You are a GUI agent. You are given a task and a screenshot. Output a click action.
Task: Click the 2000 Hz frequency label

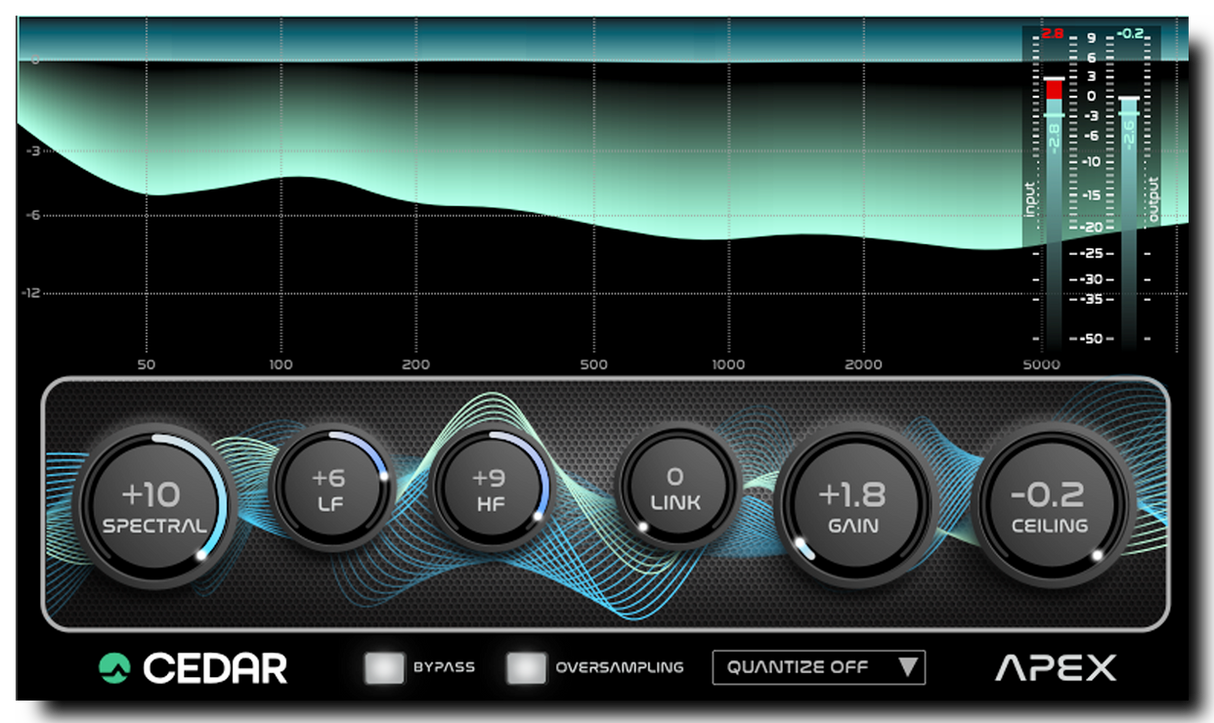coord(863,365)
